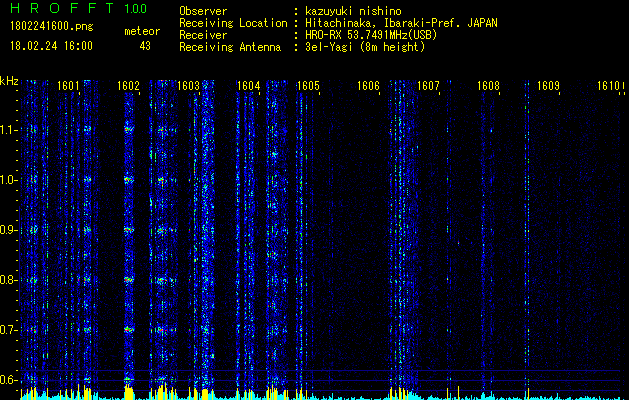Click the 'Receiver' label

tap(203, 35)
